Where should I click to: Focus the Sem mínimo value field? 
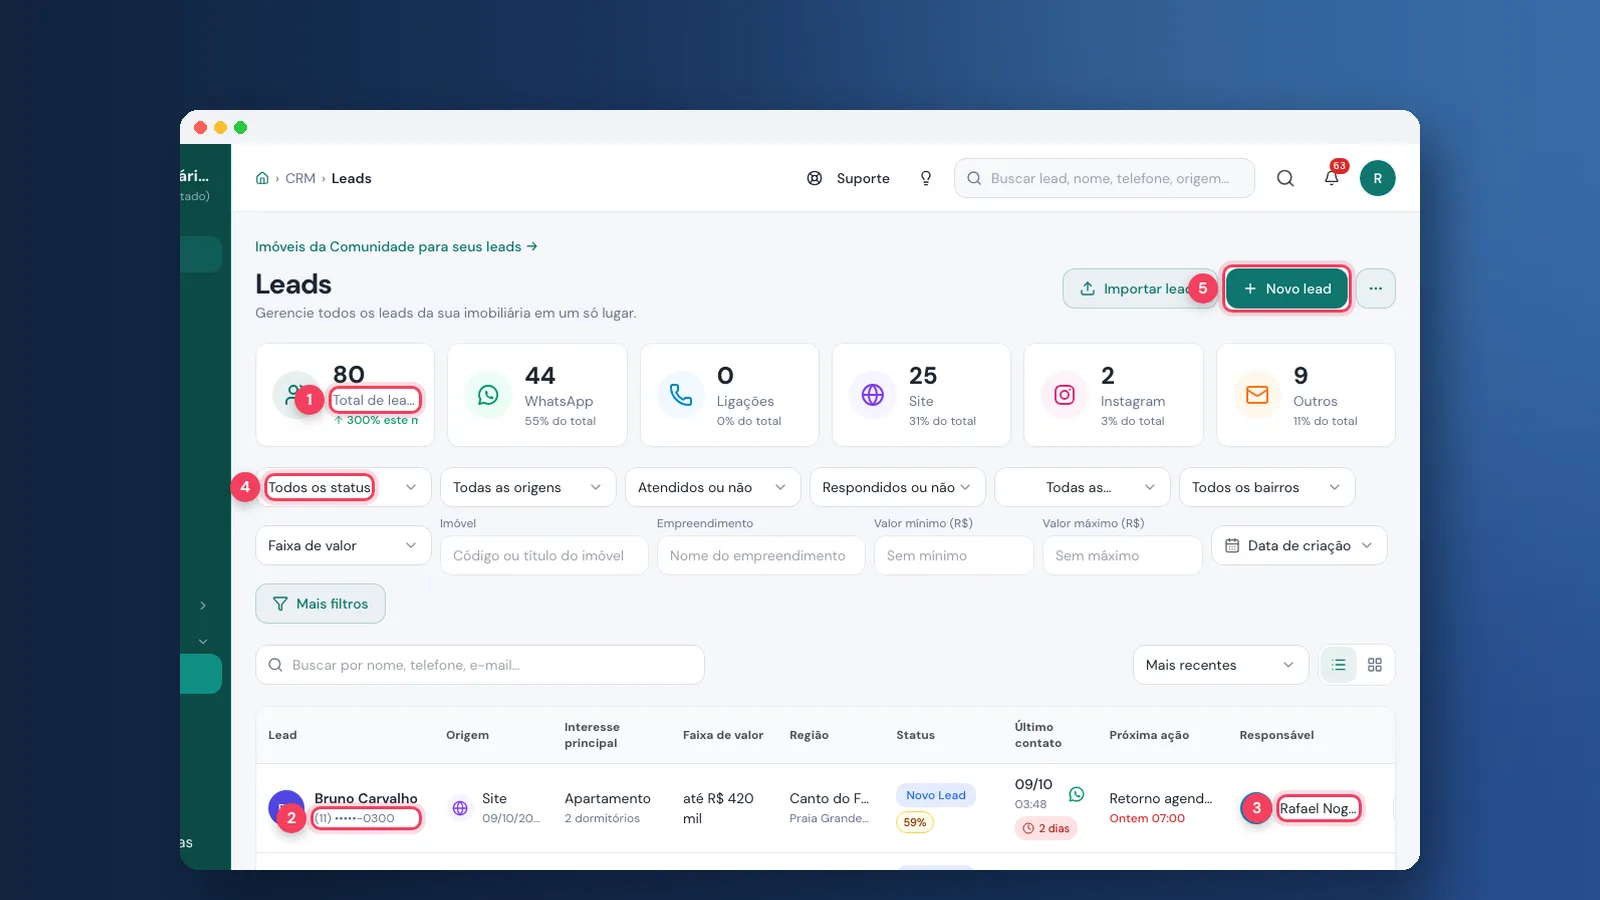click(954, 555)
